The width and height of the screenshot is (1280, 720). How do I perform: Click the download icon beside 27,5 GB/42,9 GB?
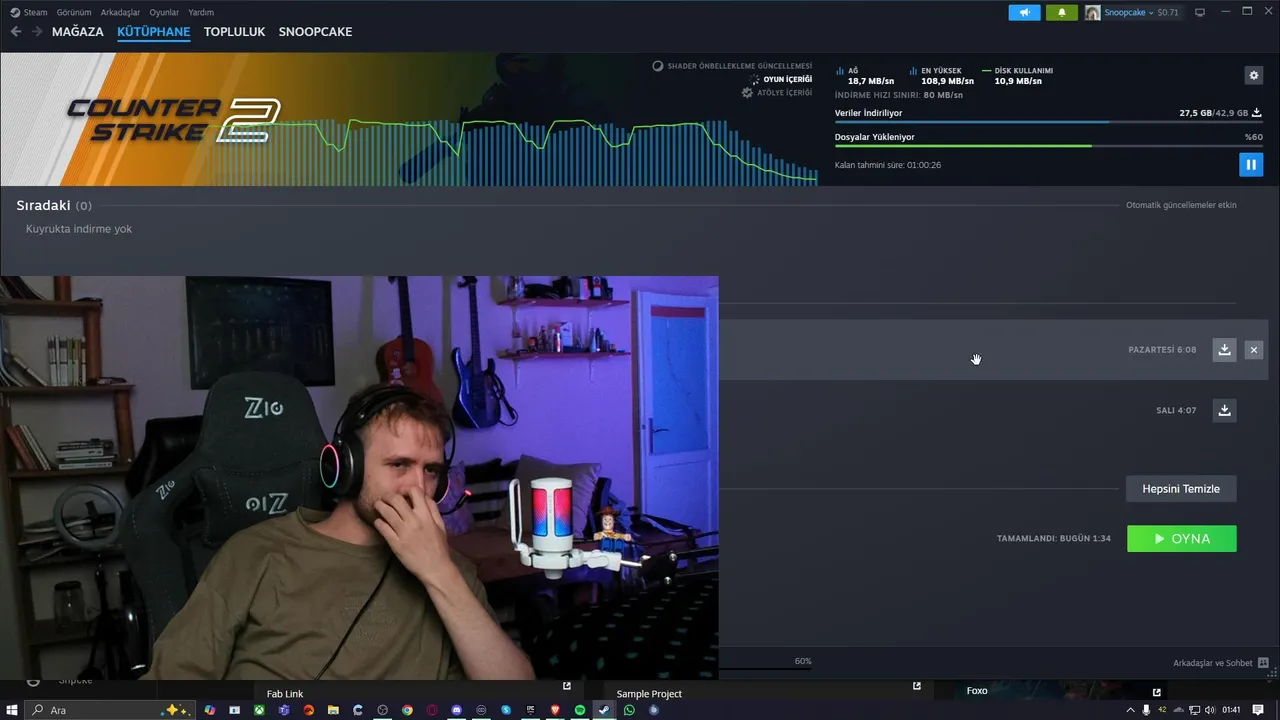tap(1257, 113)
